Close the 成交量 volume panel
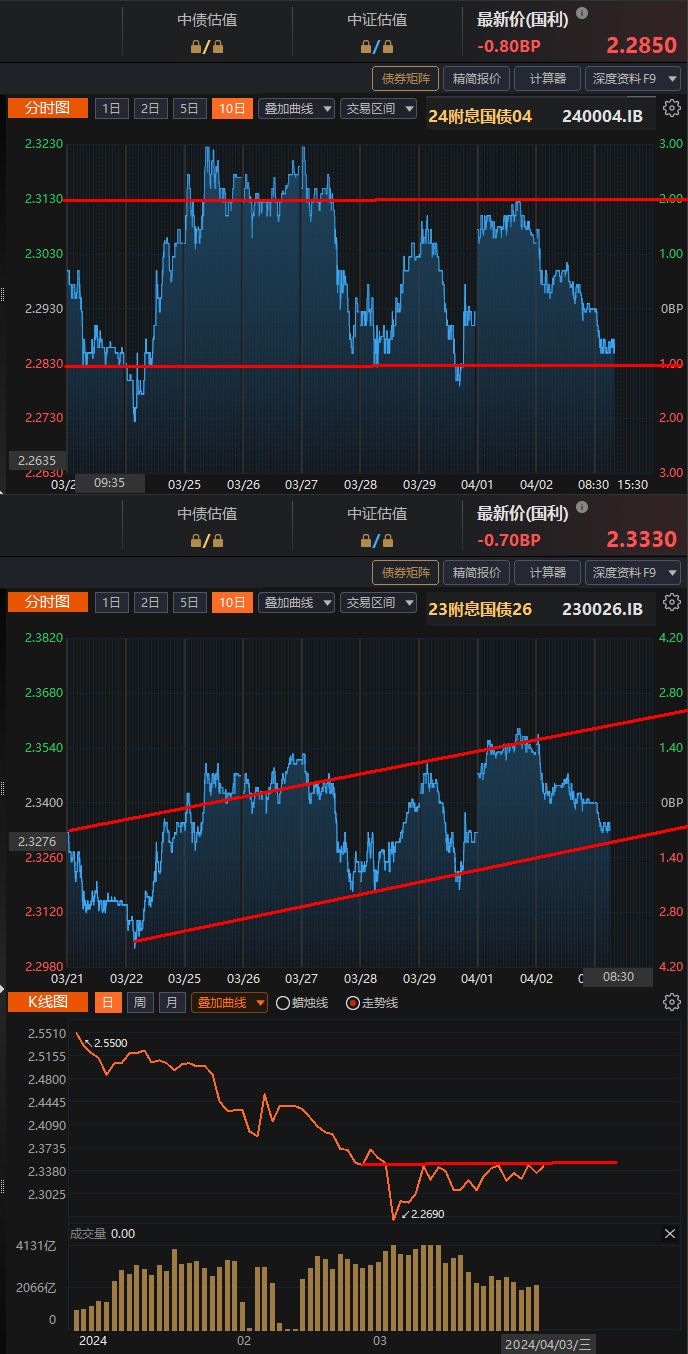The height and width of the screenshot is (1354, 688). point(670,1234)
